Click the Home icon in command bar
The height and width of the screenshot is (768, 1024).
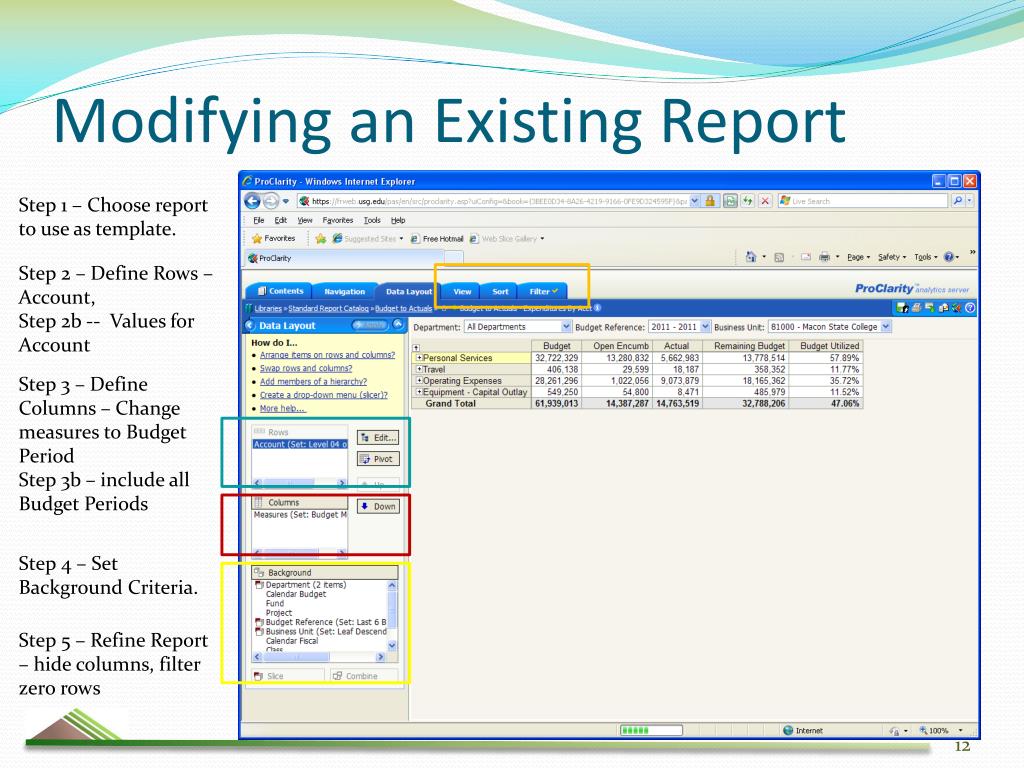click(751, 257)
